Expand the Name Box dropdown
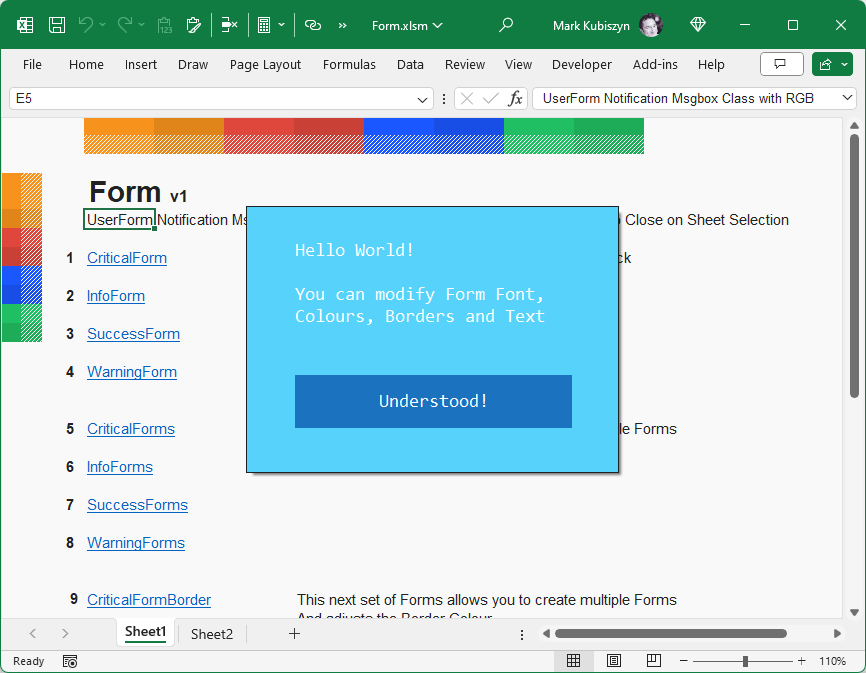The image size is (866, 673). 423,99
